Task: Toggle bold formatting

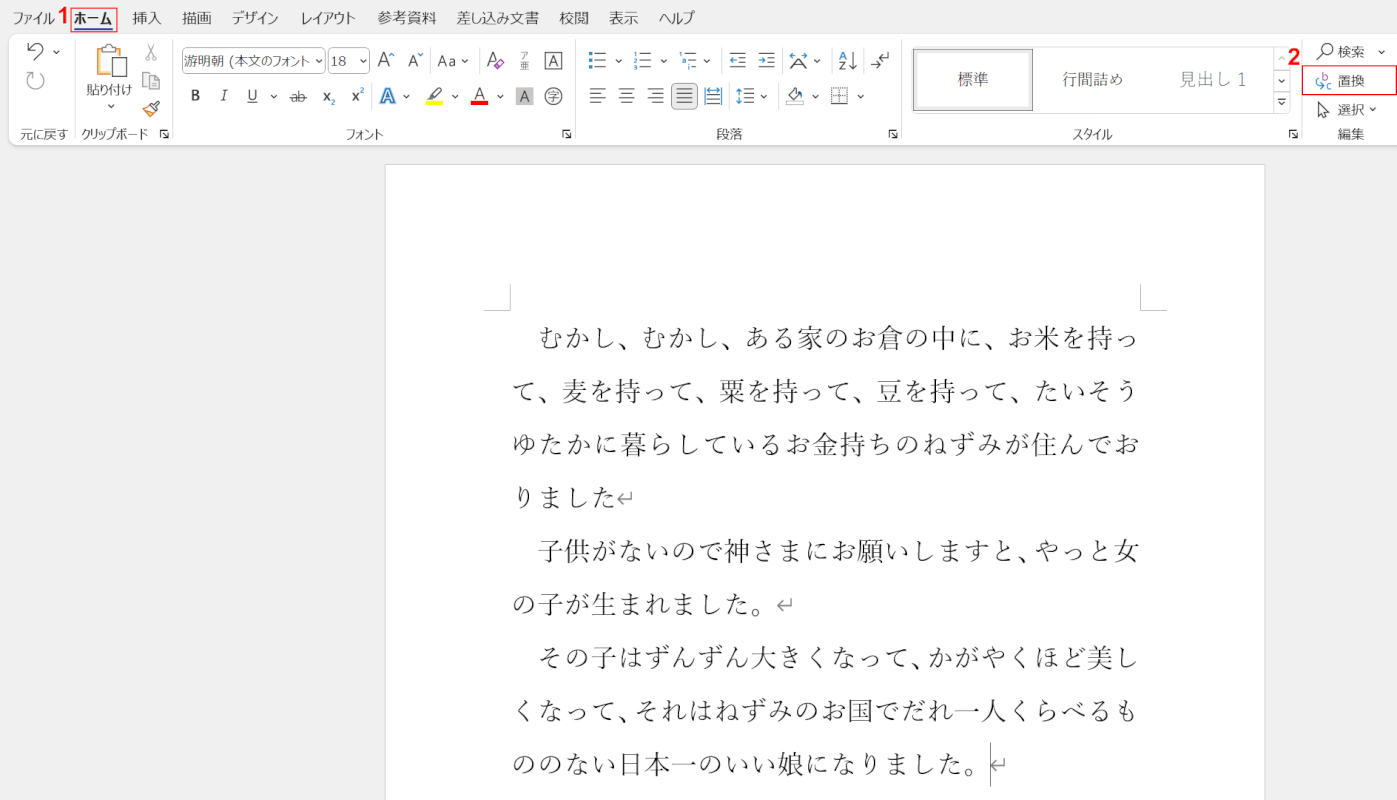Action: tap(196, 96)
